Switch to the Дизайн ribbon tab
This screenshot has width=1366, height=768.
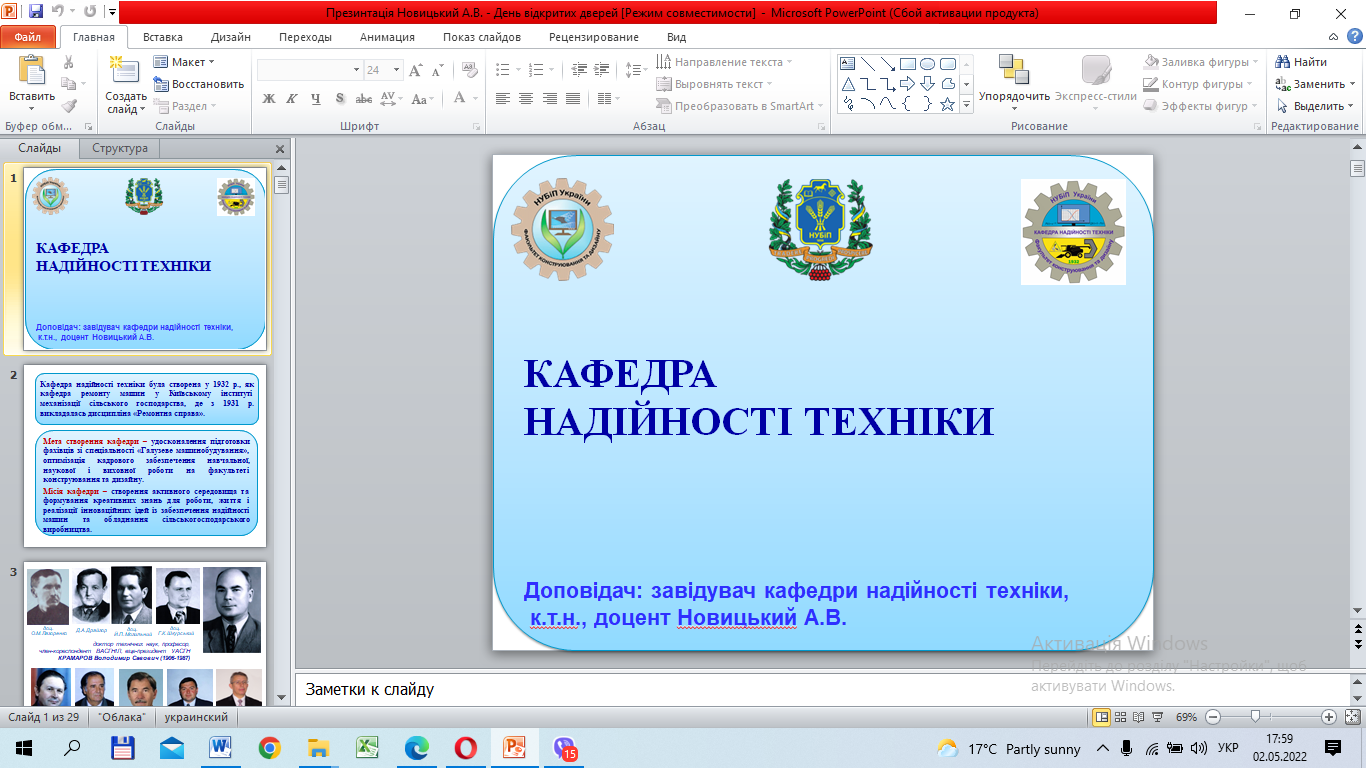(231, 37)
